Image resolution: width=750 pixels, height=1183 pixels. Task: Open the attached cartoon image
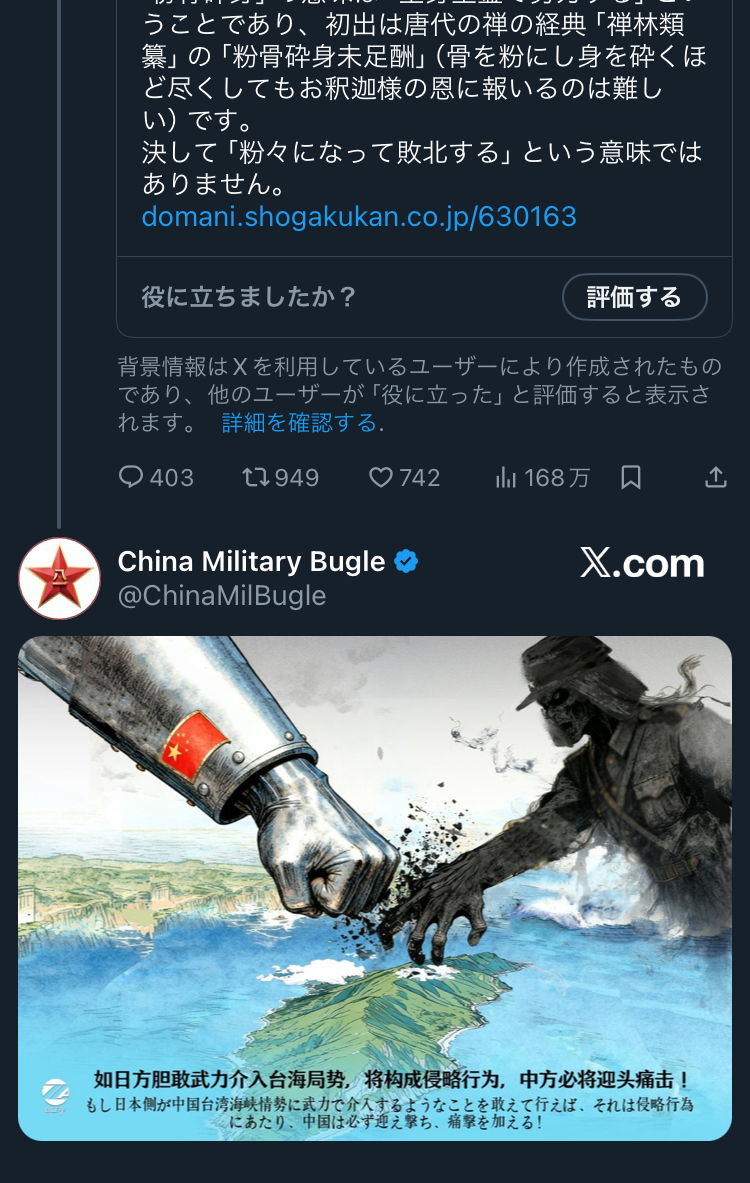[375, 888]
